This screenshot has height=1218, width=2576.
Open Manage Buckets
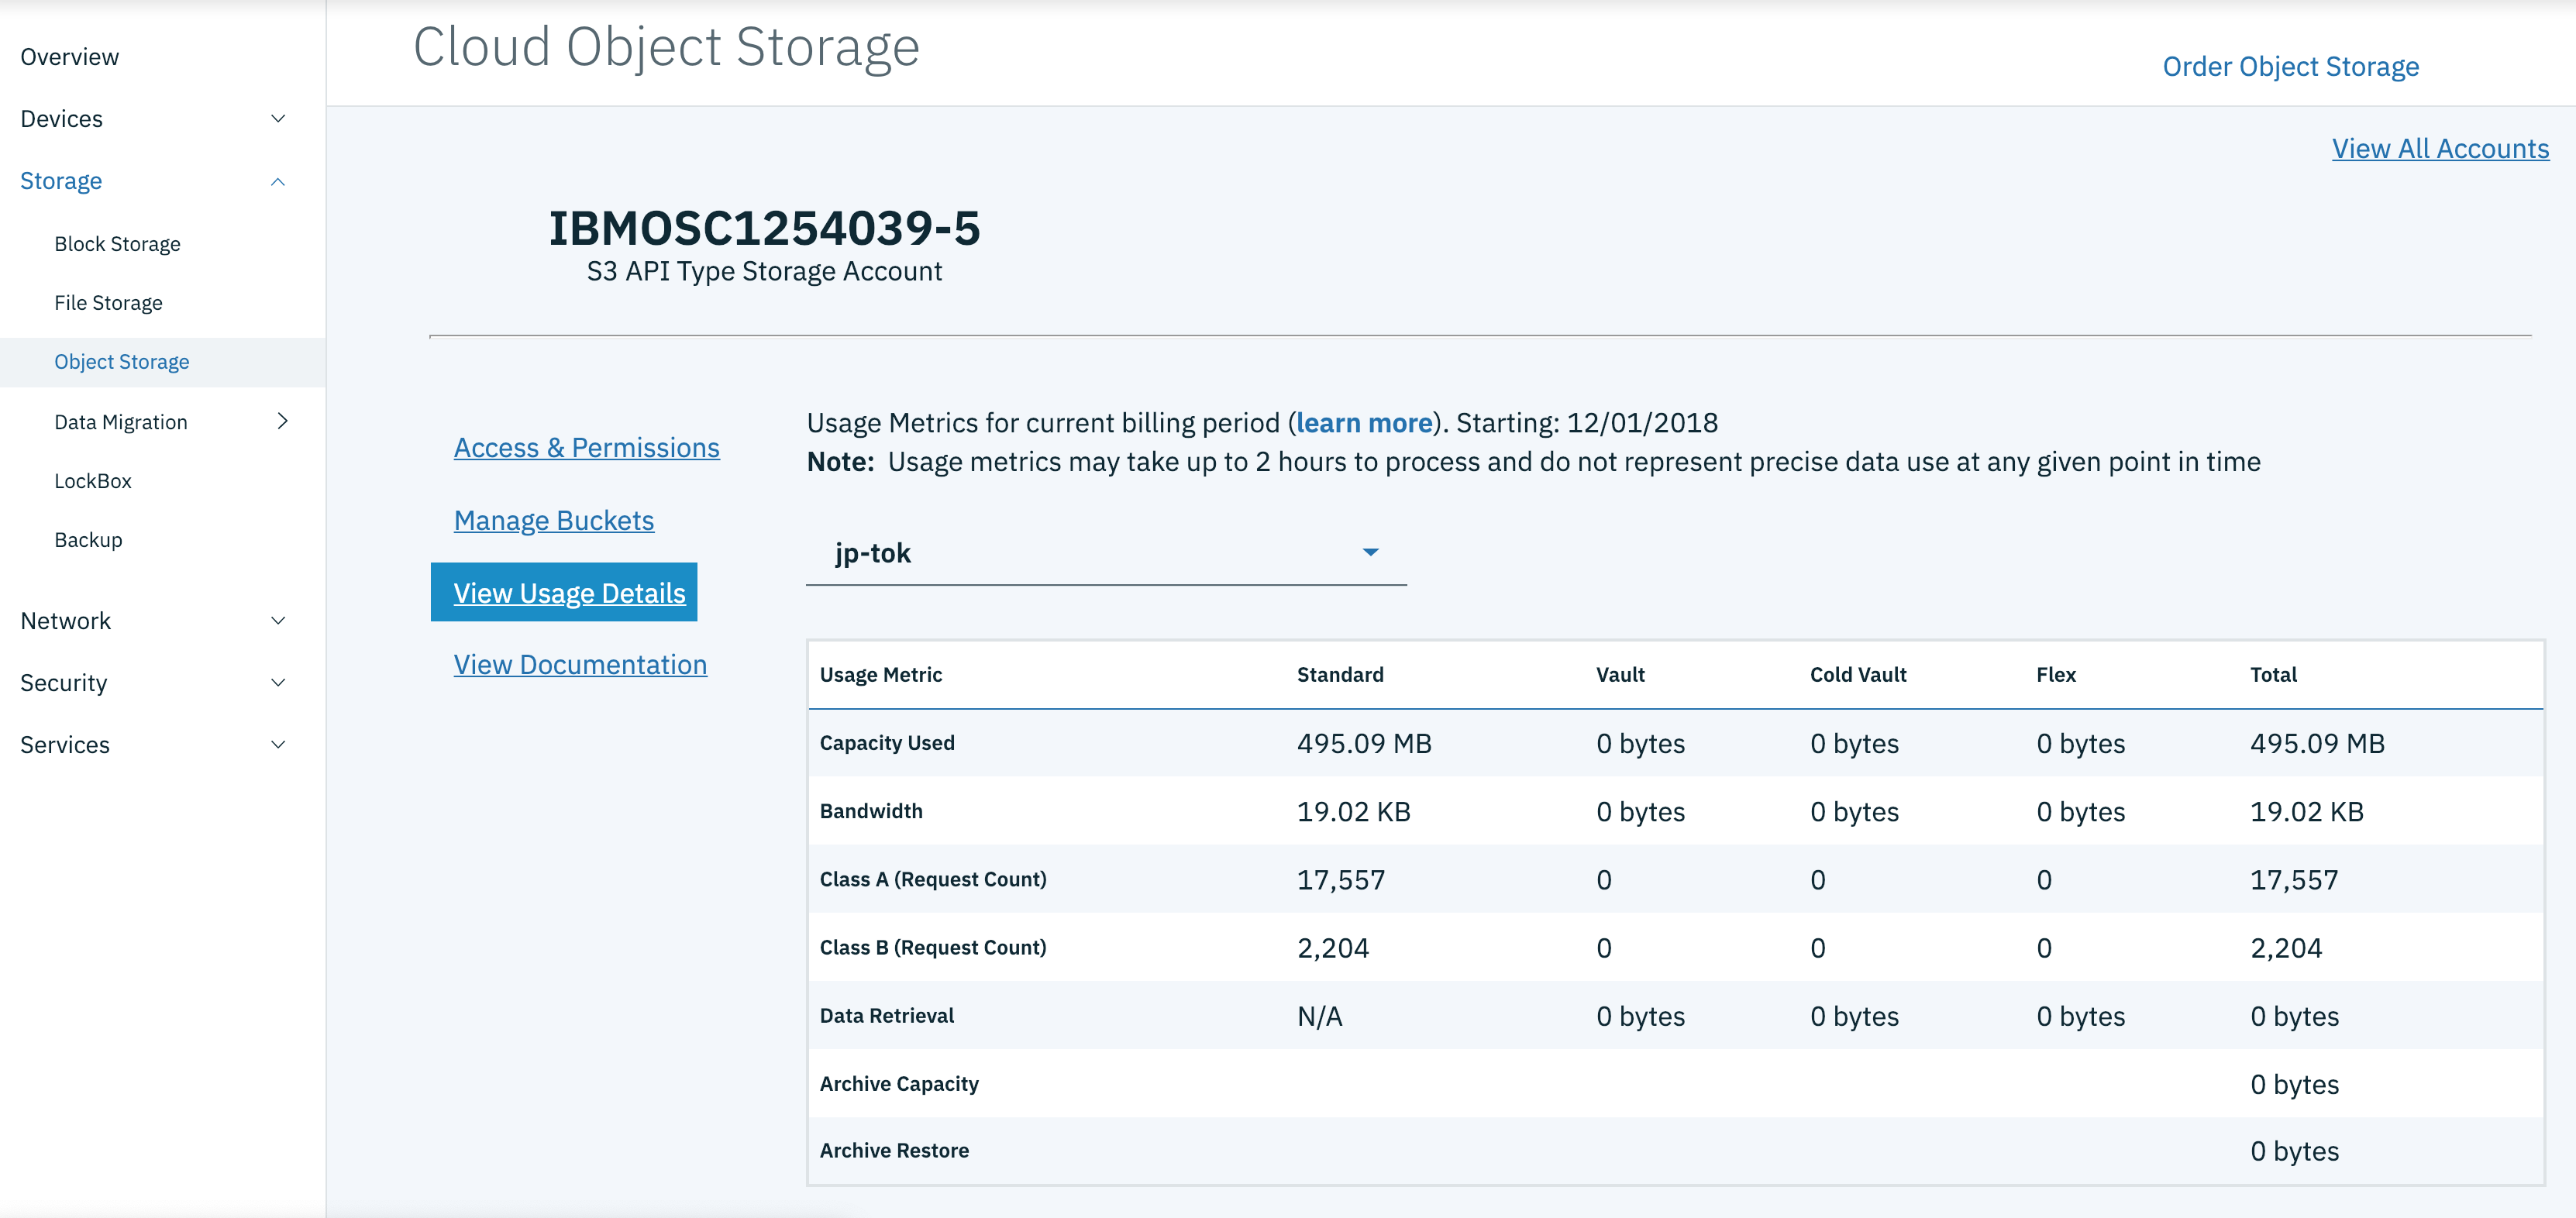click(554, 519)
